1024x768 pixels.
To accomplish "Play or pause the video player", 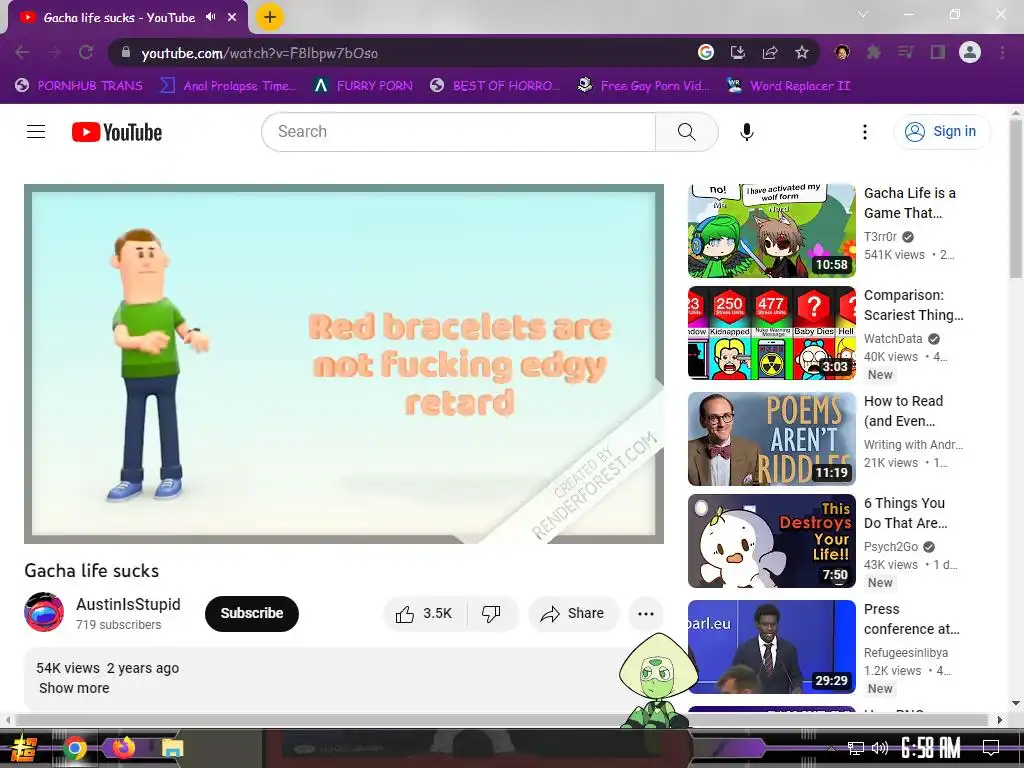I will [x=344, y=364].
